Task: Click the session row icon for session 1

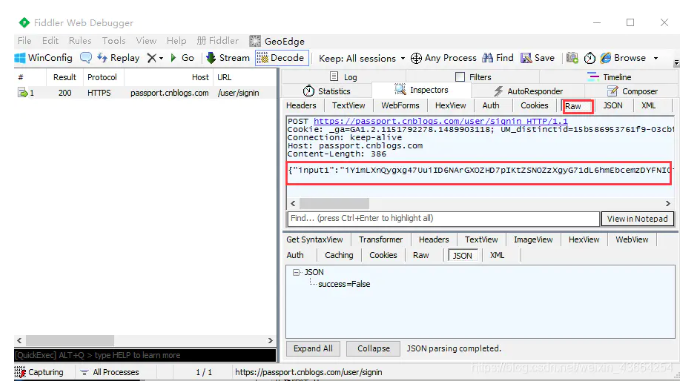Action: pyautogui.click(x=22, y=93)
